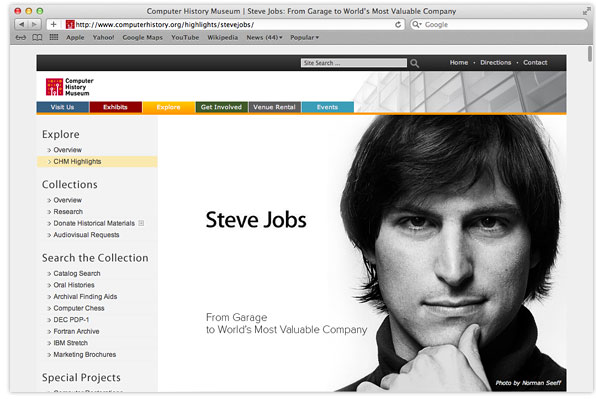Select the Get Involved tab
This screenshot has width=596, height=399.
[x=222, y=107]
